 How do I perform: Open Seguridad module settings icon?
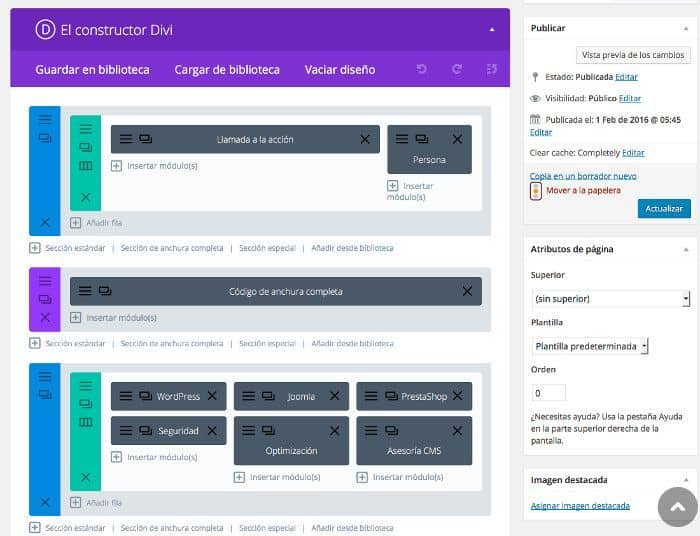126,431
